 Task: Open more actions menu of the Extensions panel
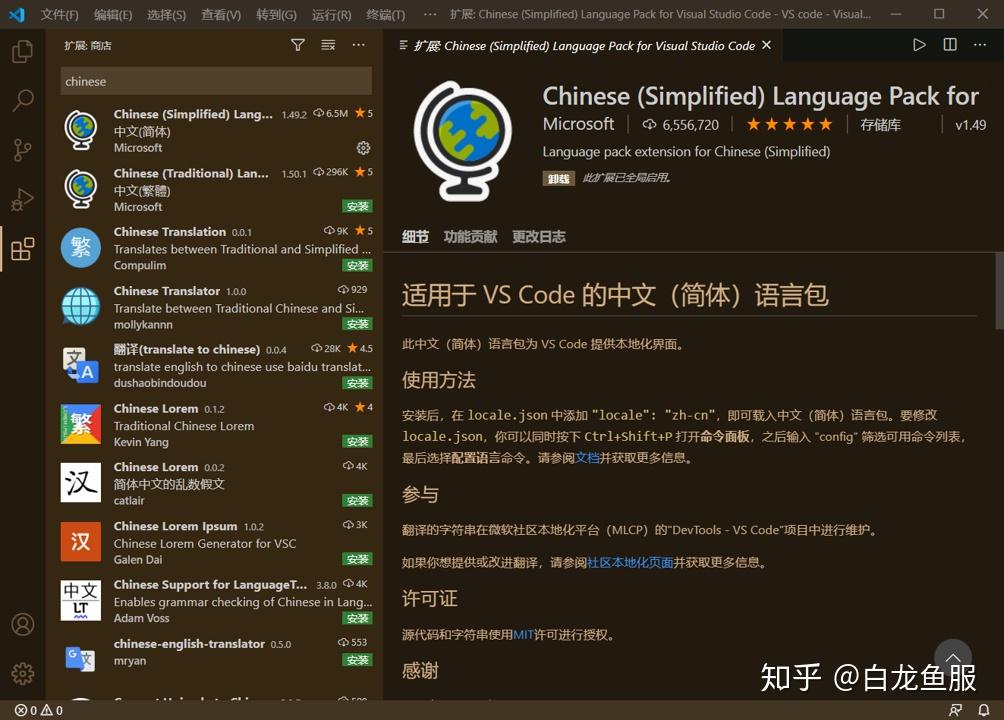click(358, 45)
